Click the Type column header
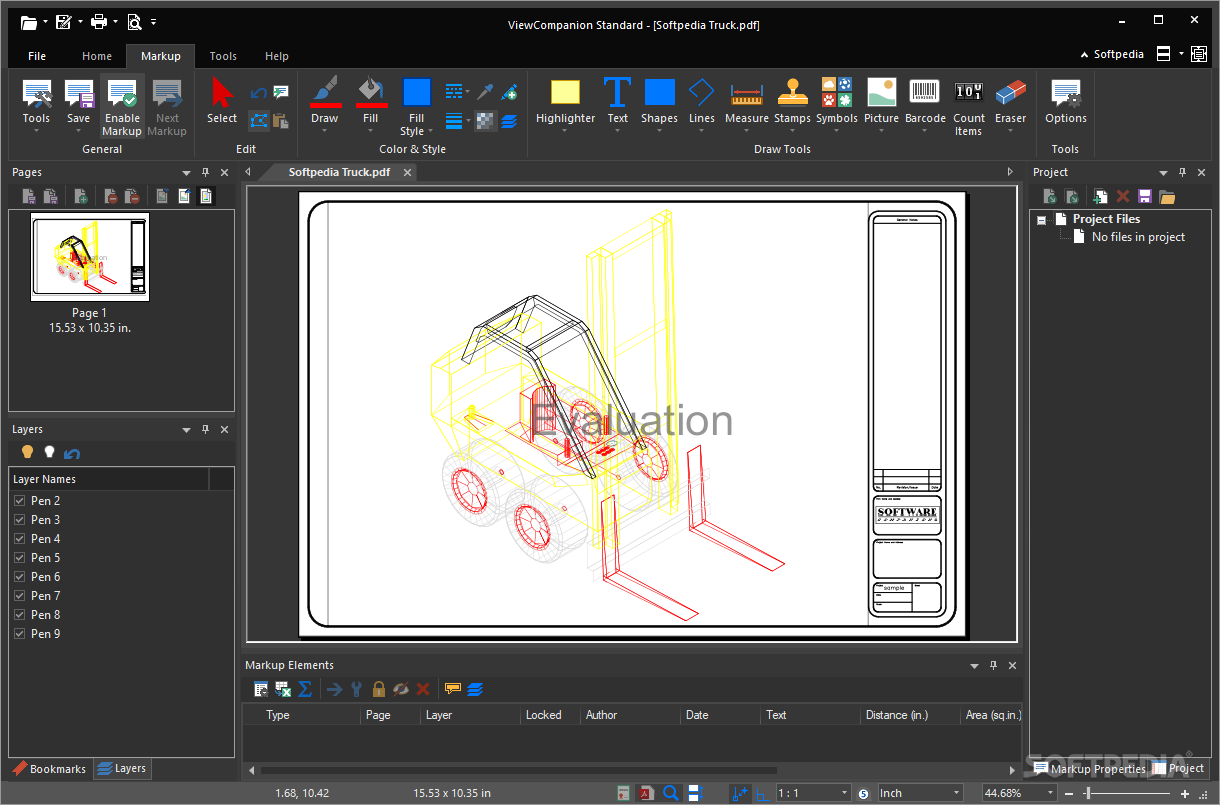This screenshot has width=1220, height=805. tap(301, 715)
